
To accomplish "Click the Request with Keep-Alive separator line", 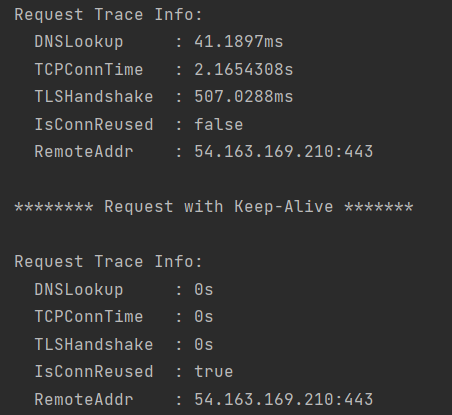I will [214, 207].
